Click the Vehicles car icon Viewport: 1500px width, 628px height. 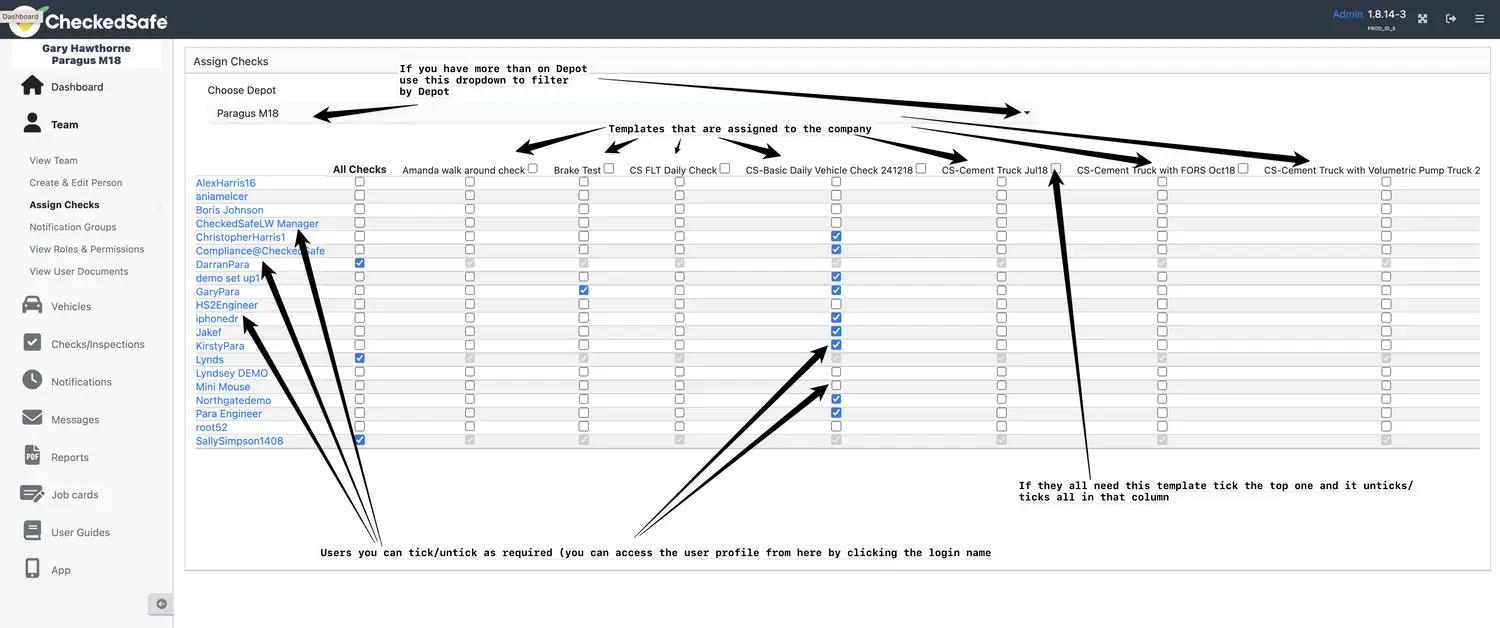[x=32, y=306]
